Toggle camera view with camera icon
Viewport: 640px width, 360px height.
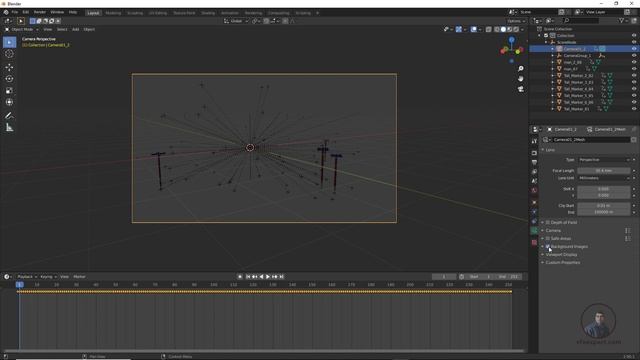point(520,89)
